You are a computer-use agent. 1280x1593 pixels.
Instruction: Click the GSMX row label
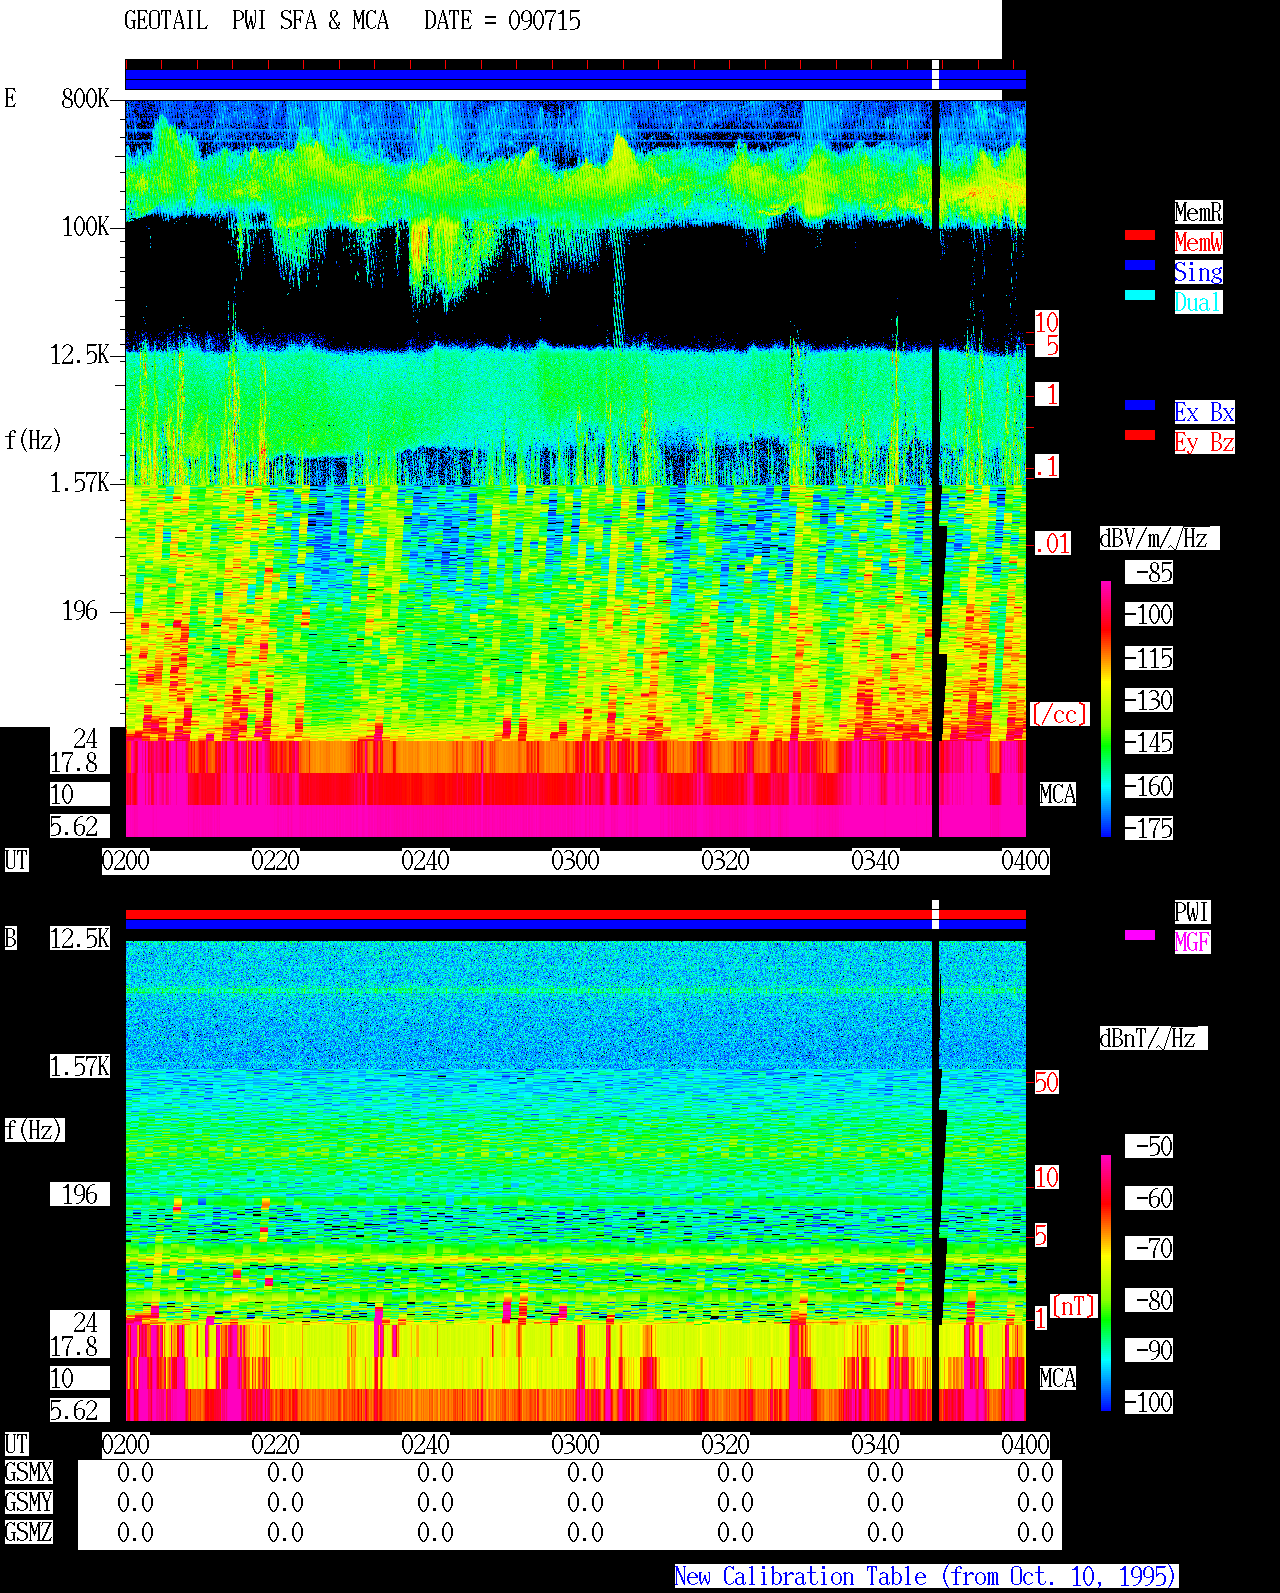point(28,1472)
